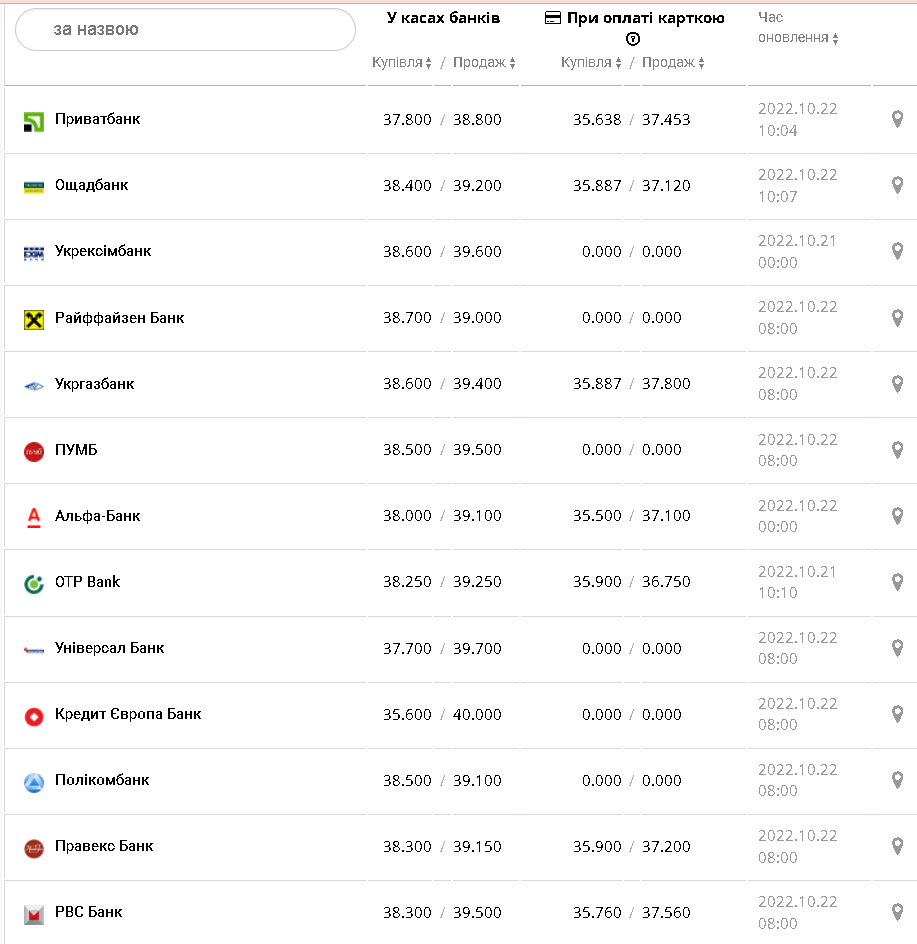Open the Укрексімбанк bank link
The height and width of the screenshot is (944, 917).
tap(103, 251)
